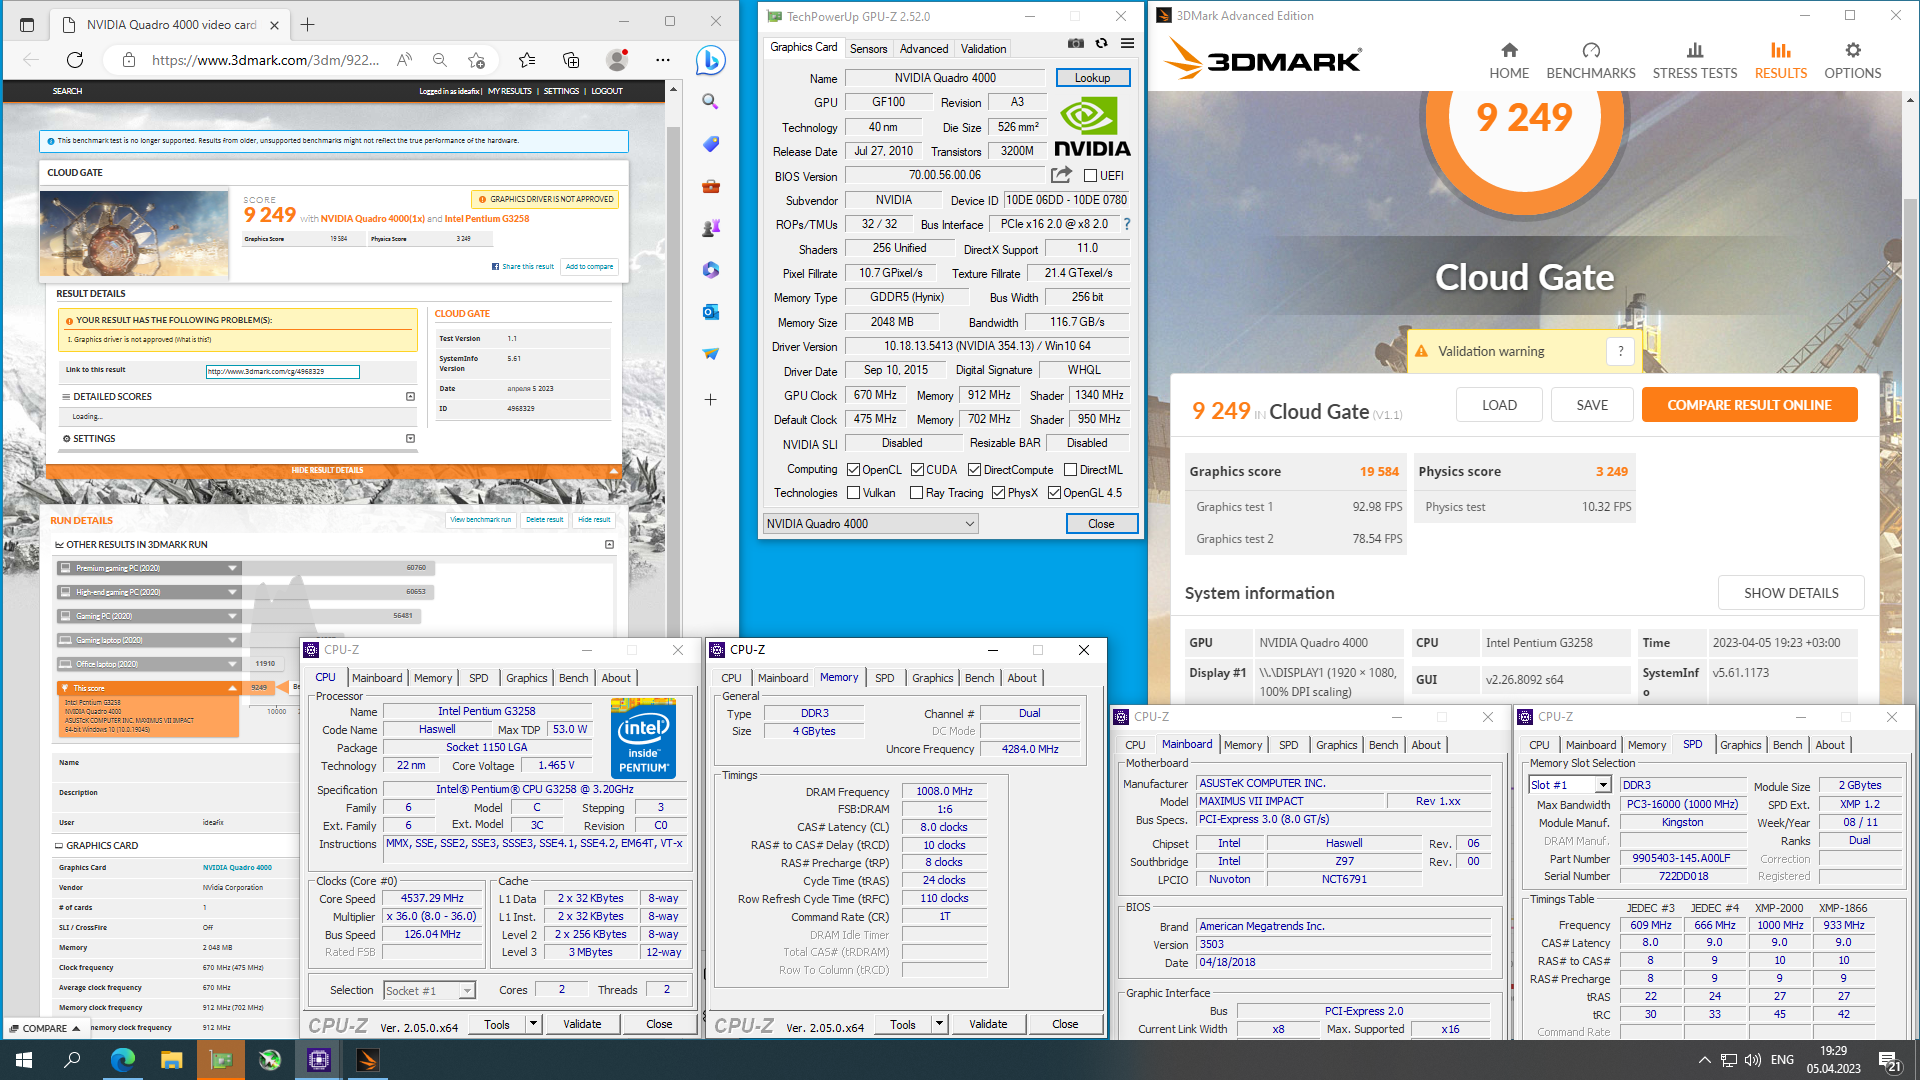
Task: Open 3DMark BENCHMARKS section
Action: click(1591, 60)
